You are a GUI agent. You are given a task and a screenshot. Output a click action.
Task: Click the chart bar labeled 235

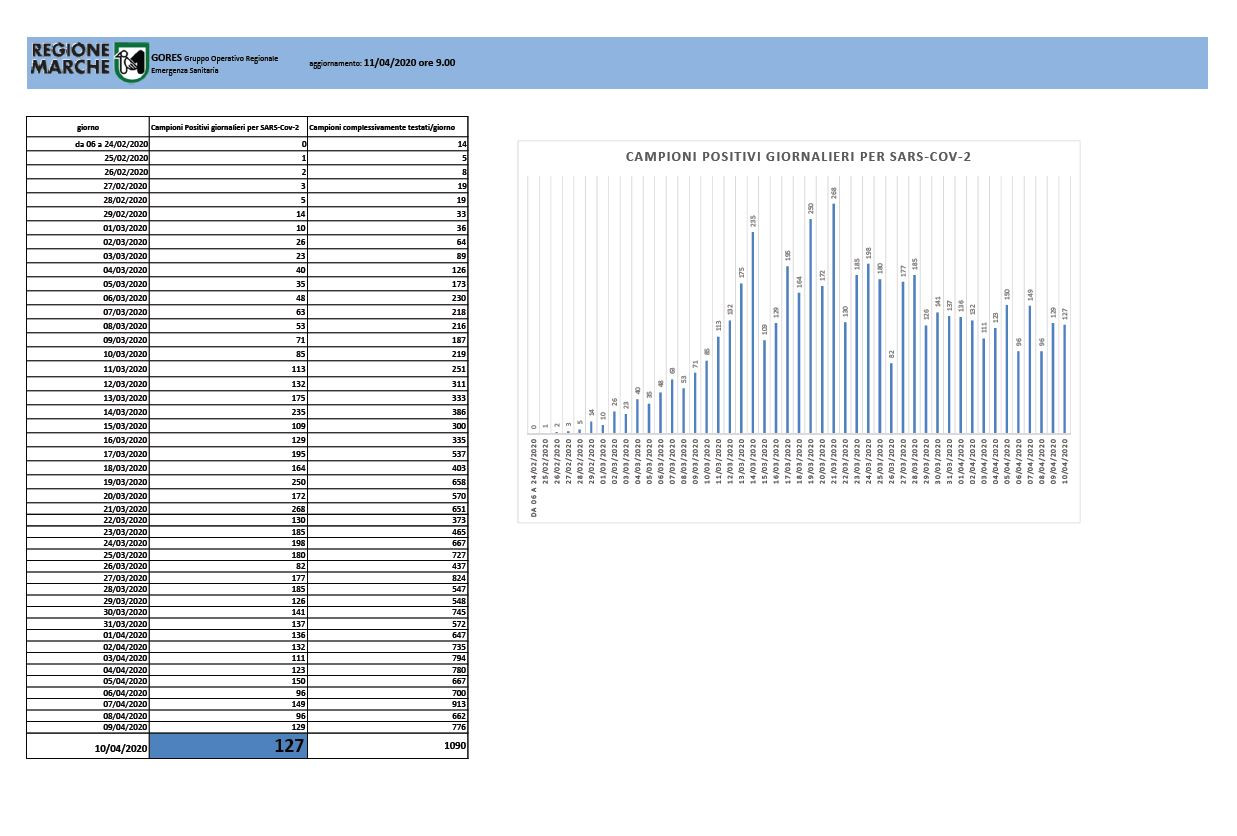(752, 333)
